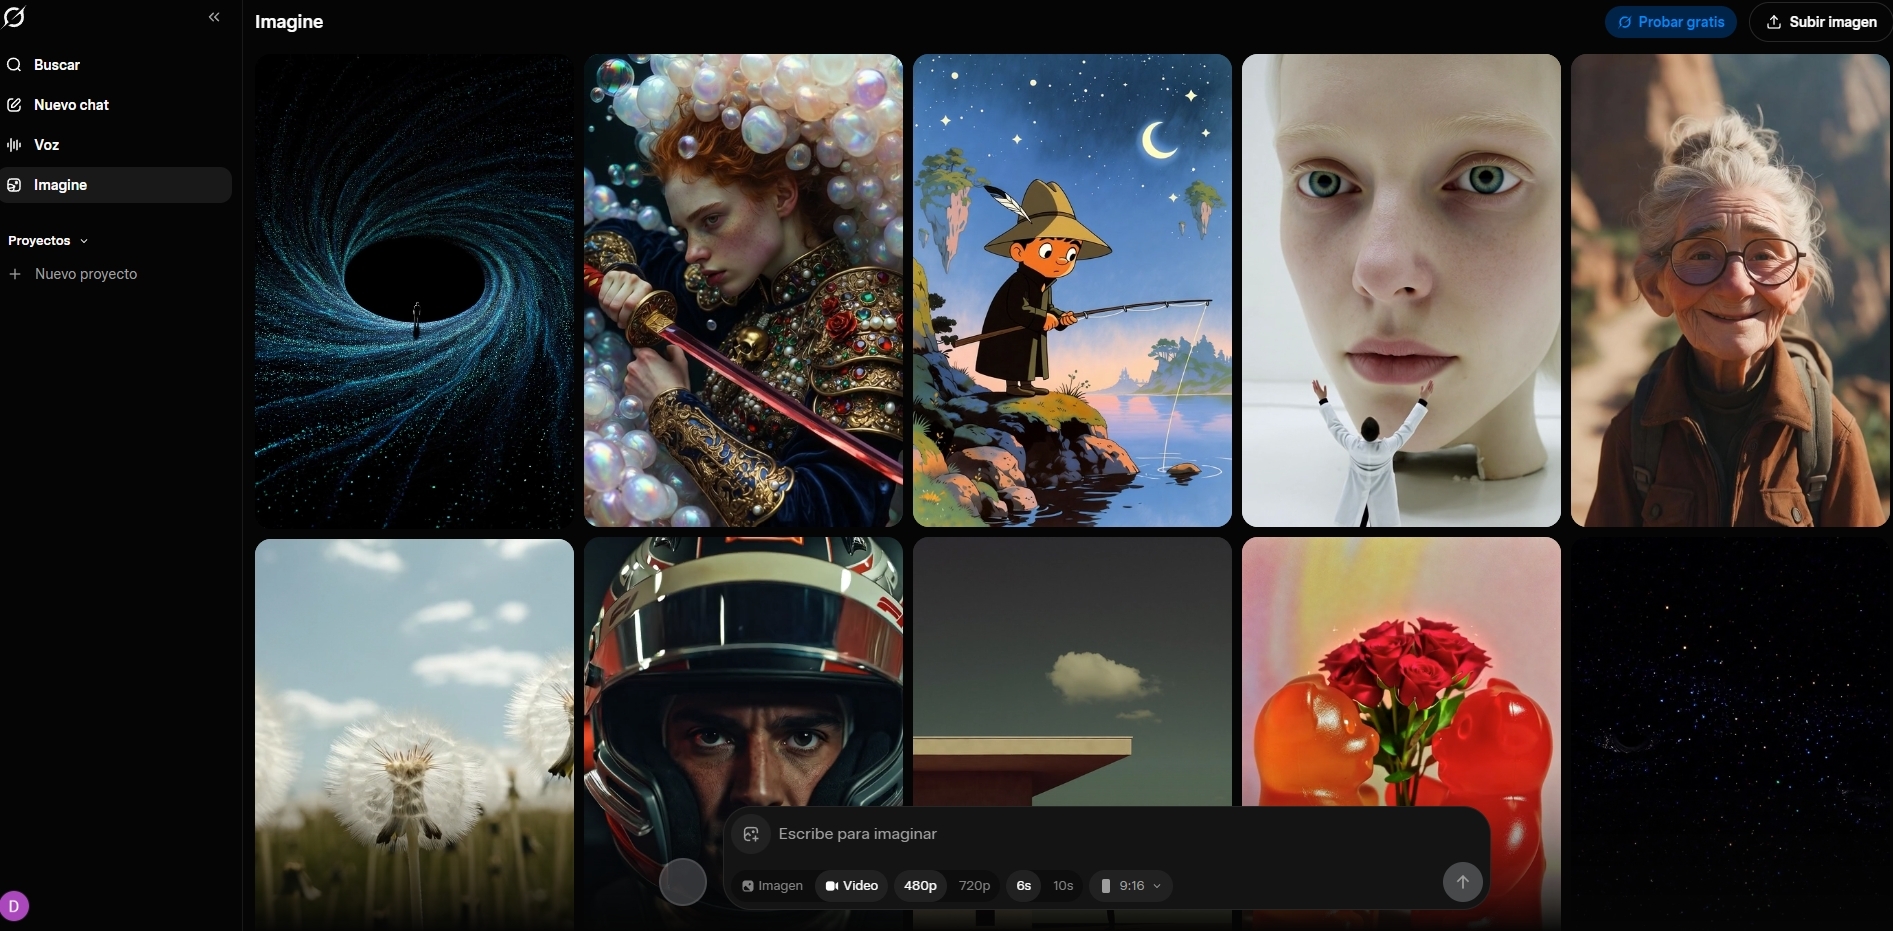
Task: Collapse the sidebar with double chevron
Action: point(214,17)
